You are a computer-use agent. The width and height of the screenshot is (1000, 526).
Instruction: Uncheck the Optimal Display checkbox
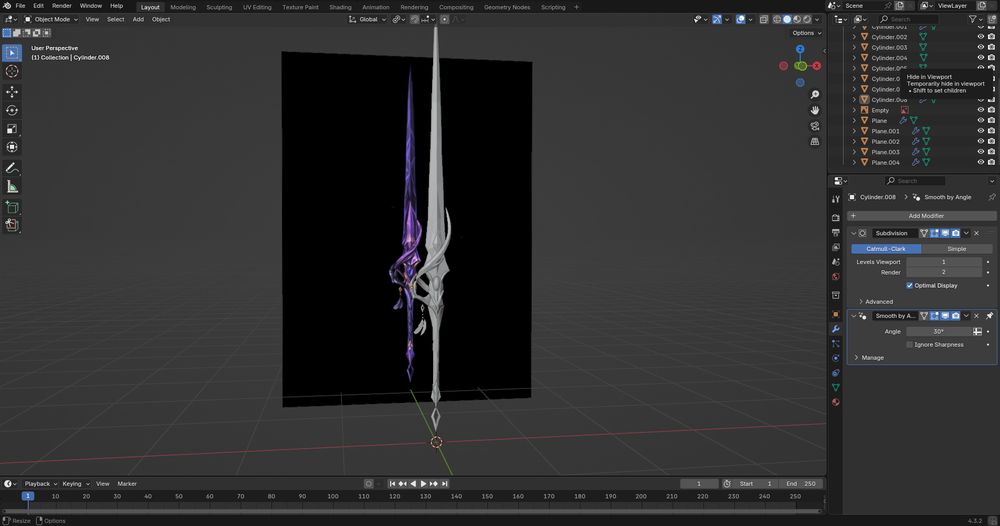909,285
